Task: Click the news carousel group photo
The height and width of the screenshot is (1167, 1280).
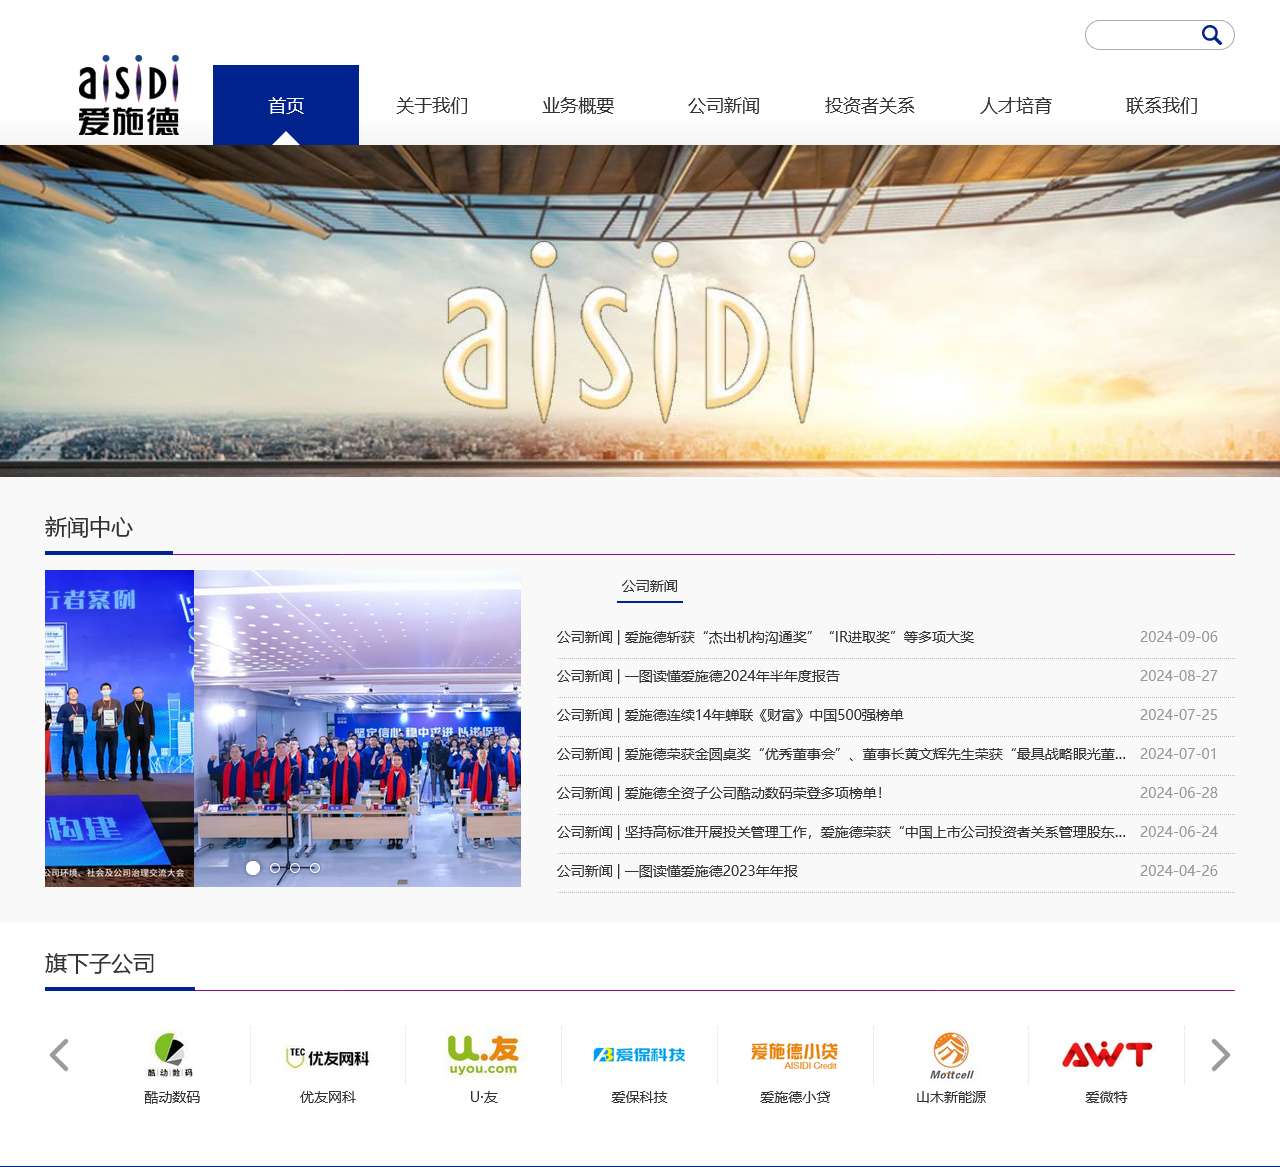Action: 357,728
